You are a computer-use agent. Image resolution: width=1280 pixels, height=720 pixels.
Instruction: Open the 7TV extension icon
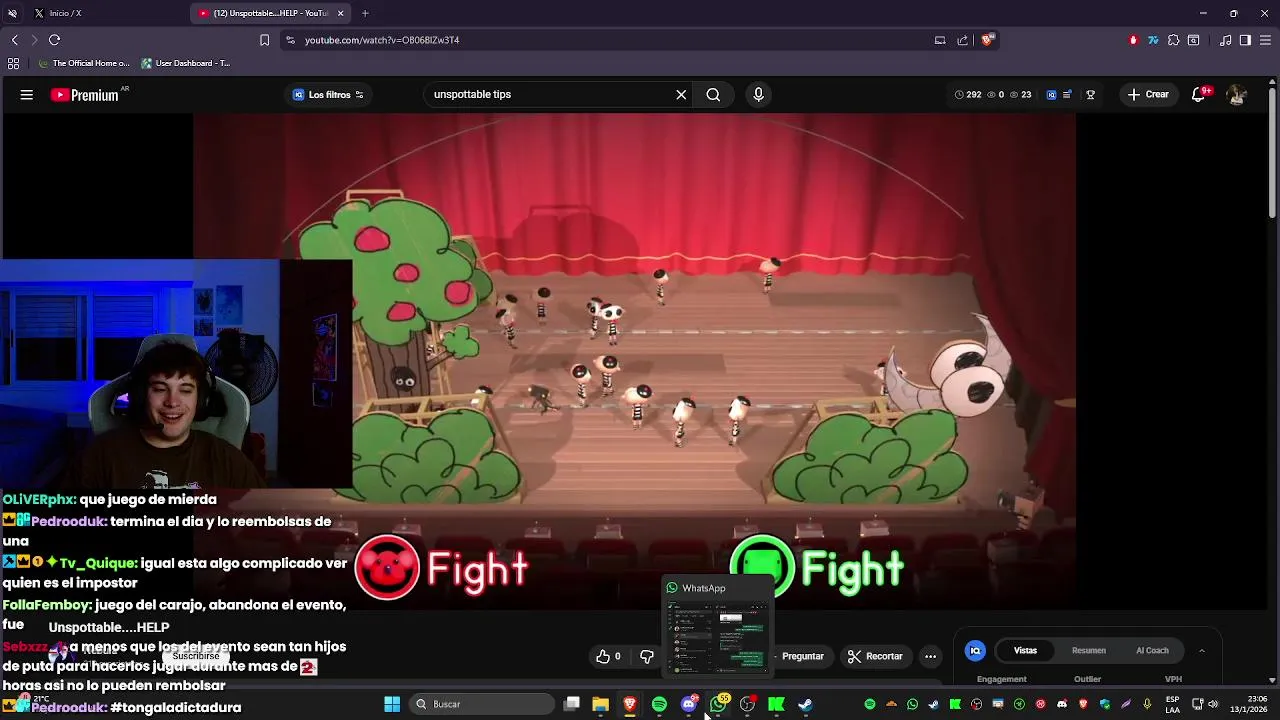pyautogui.click(x=1153, y=40)
